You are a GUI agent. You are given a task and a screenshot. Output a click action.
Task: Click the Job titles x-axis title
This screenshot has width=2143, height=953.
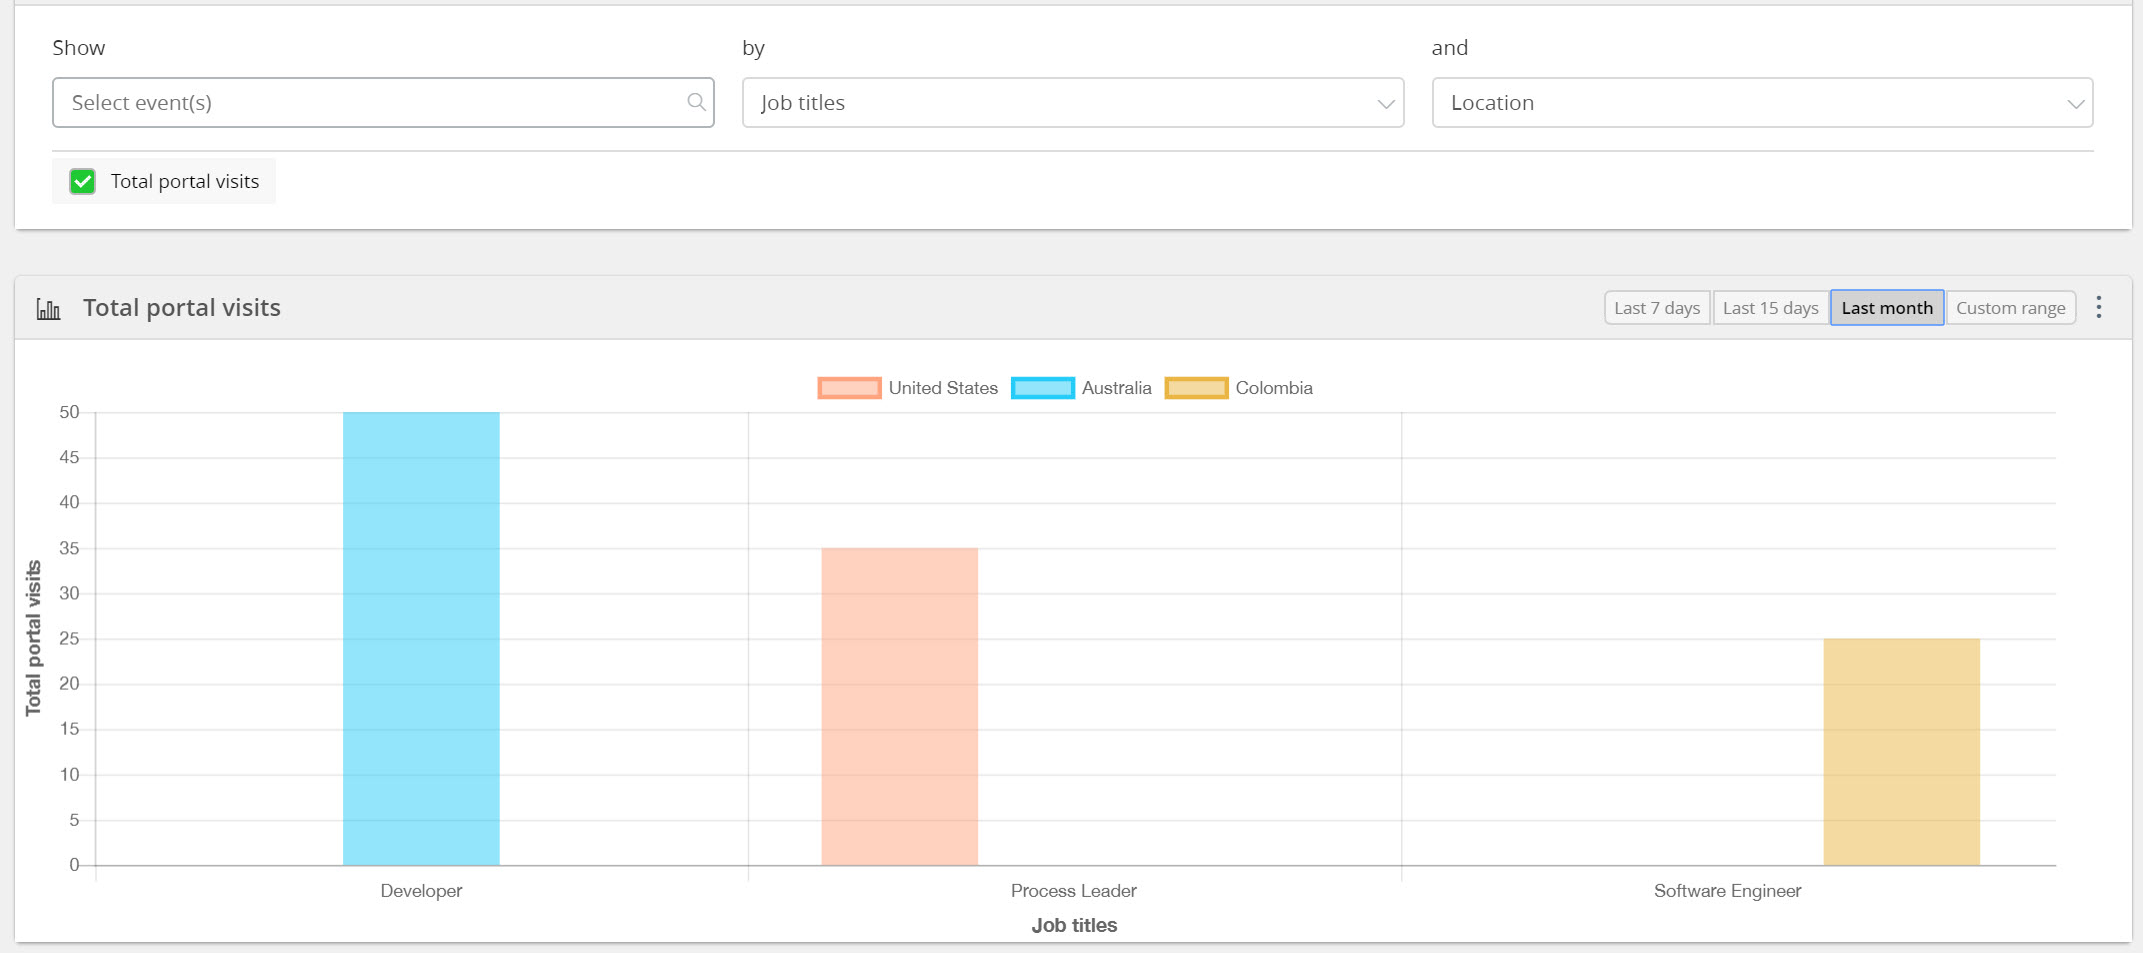1074,925
